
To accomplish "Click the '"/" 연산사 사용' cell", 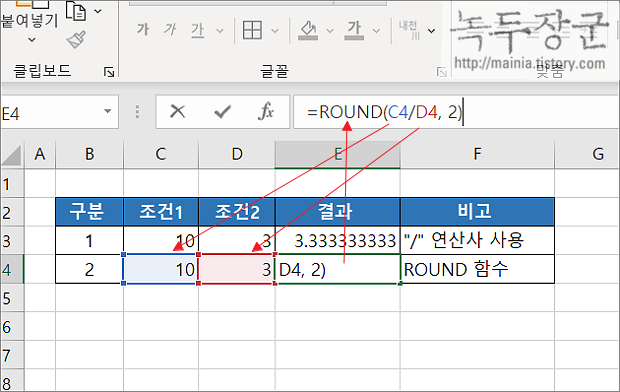I will 477,241.
